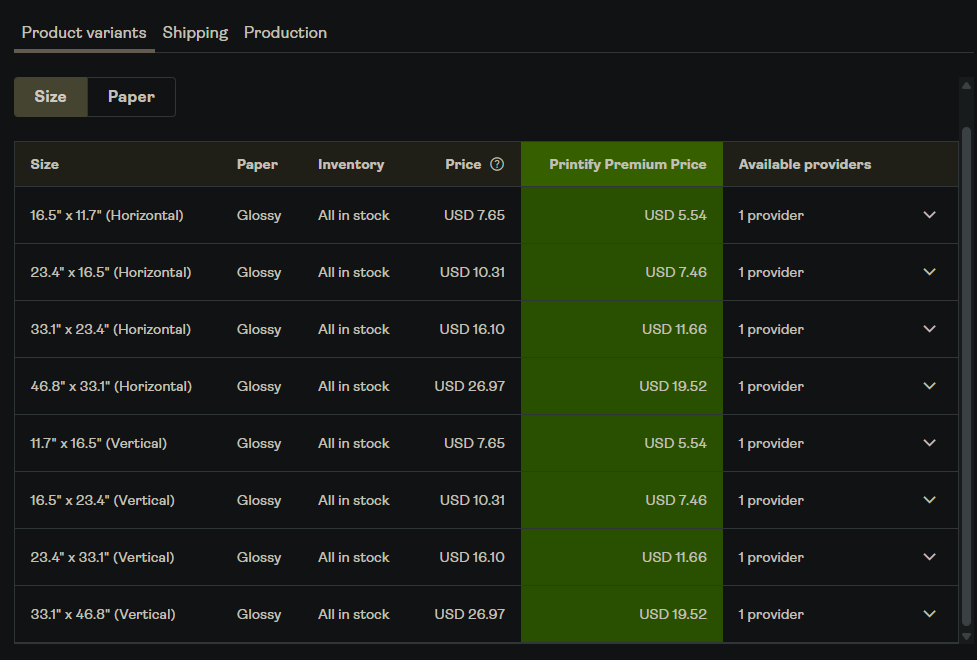Open the Production tab
Image resolution: width=977 pixels, height=660 pixels.
[x=285, y=33]
